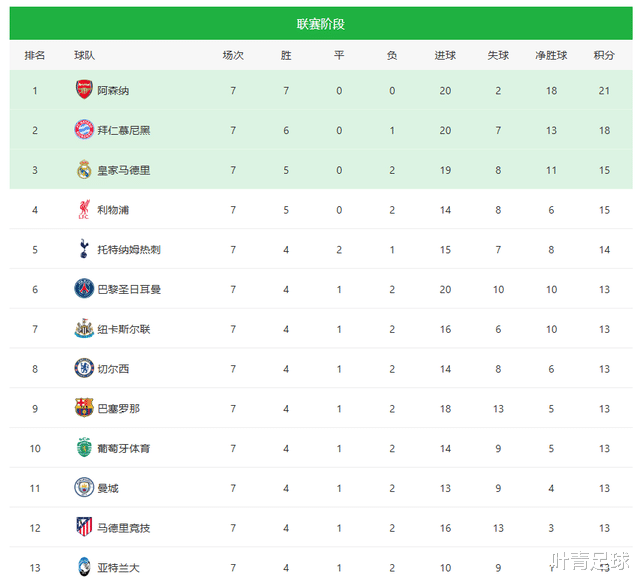
Task: Click the 进球 column header
Action: 445,56
